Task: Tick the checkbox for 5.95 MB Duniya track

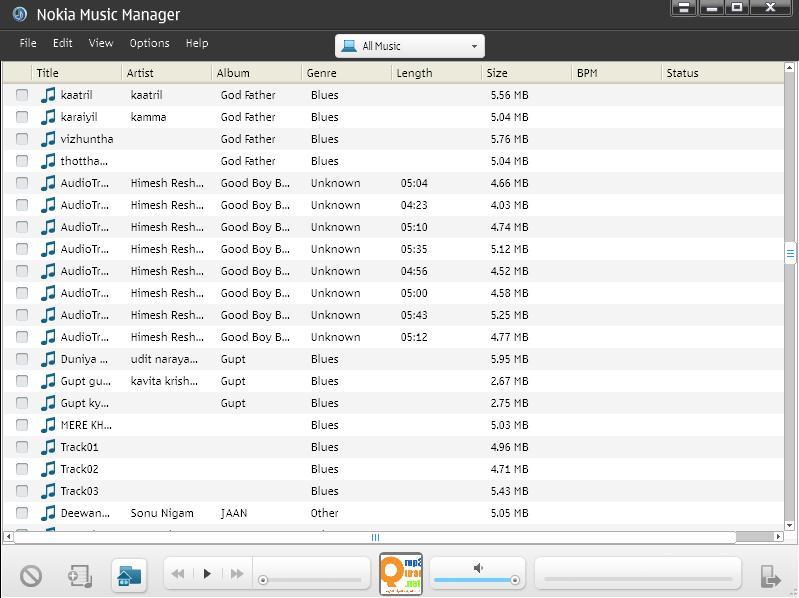Action: 22,359
